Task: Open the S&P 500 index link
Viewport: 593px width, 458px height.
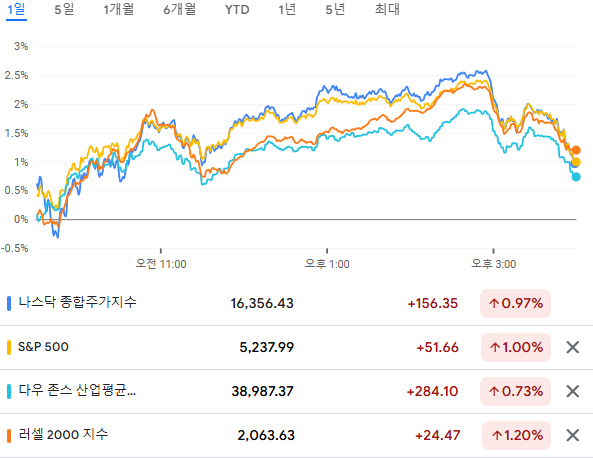Action: coord(43,347)
